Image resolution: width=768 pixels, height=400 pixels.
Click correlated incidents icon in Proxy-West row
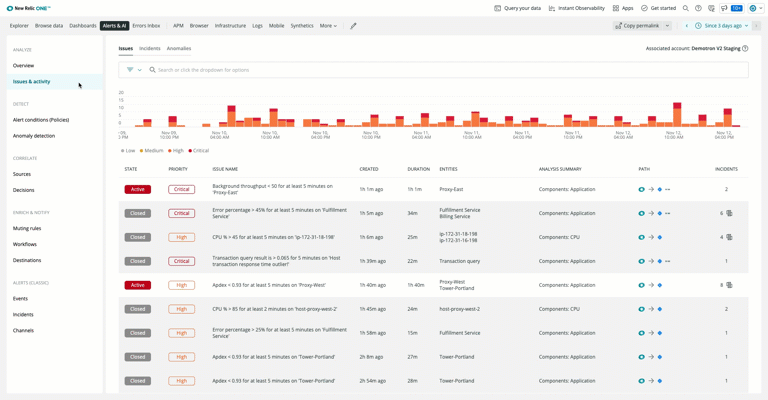pos(729,285)
